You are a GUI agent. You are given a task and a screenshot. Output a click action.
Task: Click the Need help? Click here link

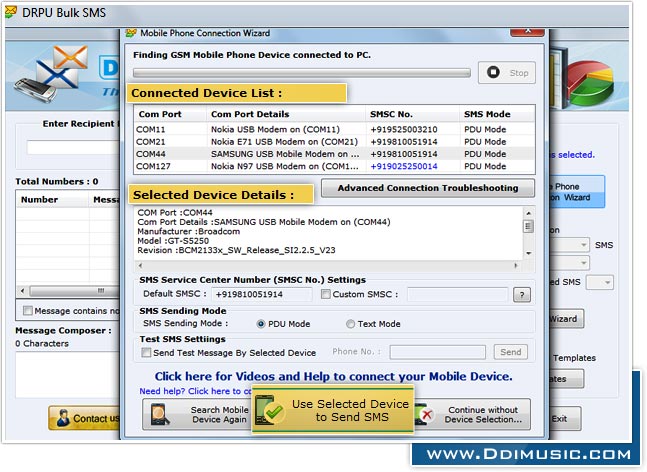click(195, 391)
